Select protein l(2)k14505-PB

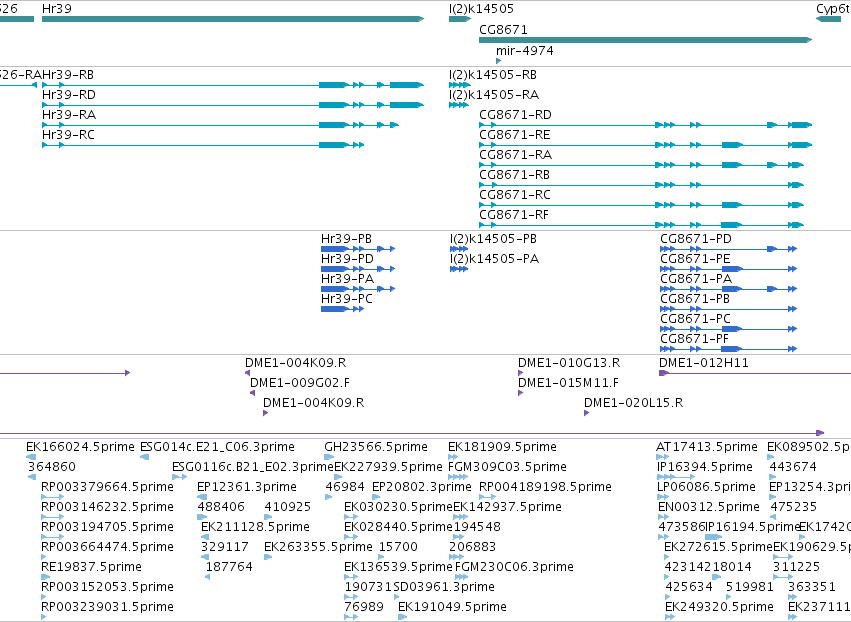click(x=493, y=239)
